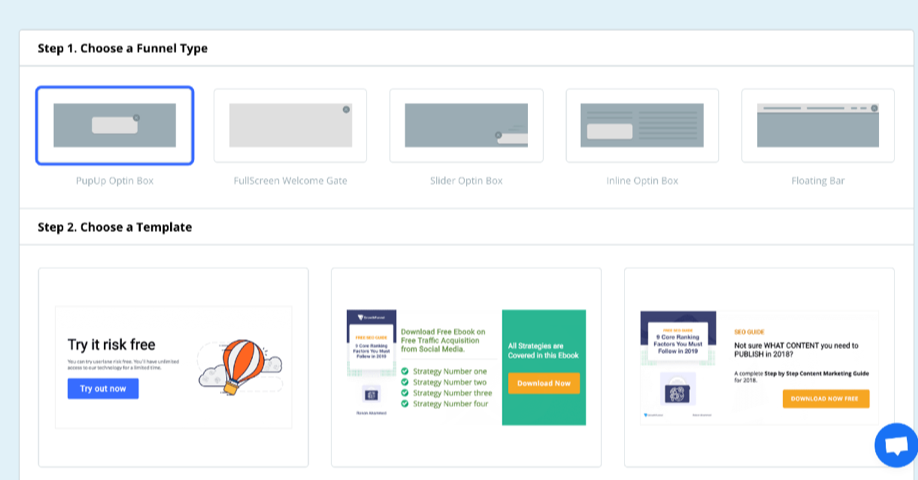The width and height of the screenshot is (918, 480).
Task: Choose the FullScreen Welcome Gate funnel type
Action: (x=290, y=125)
